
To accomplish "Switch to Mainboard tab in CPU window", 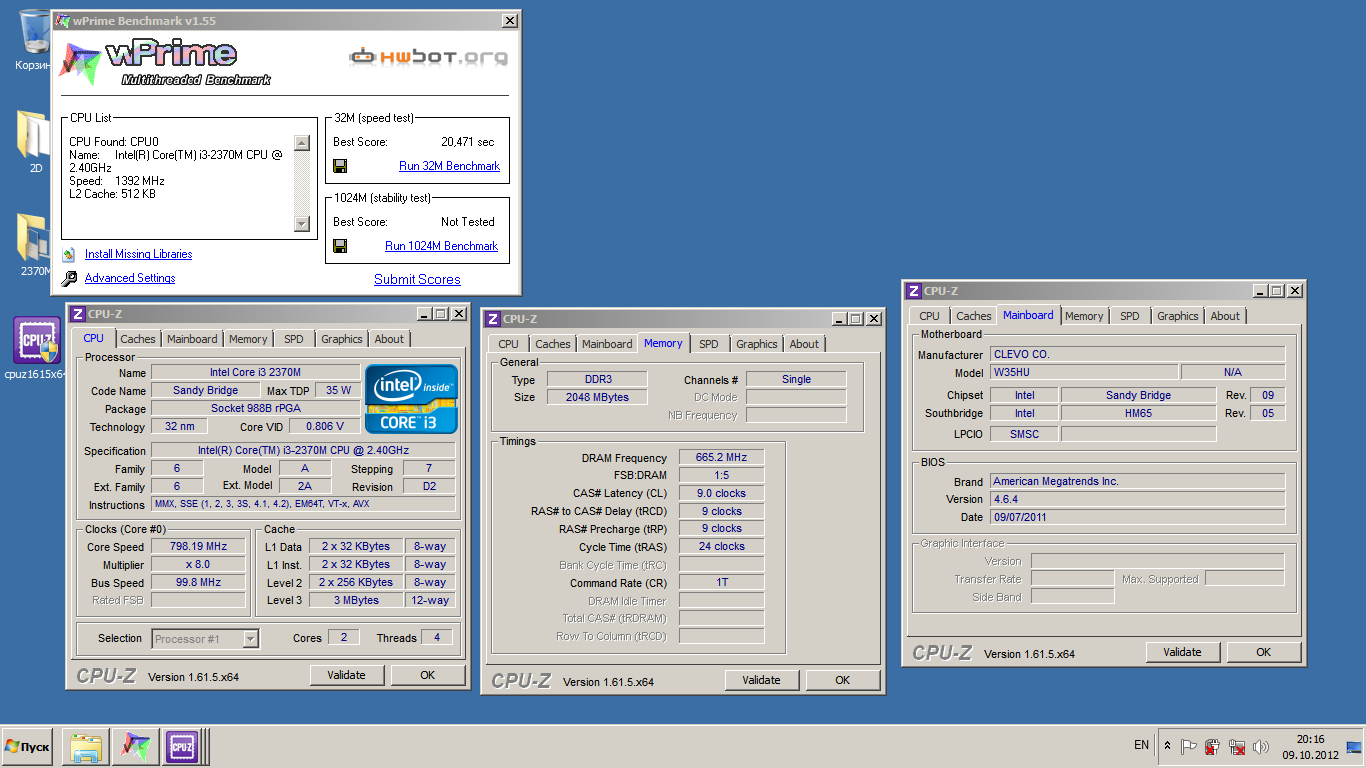I will (192, 339).
